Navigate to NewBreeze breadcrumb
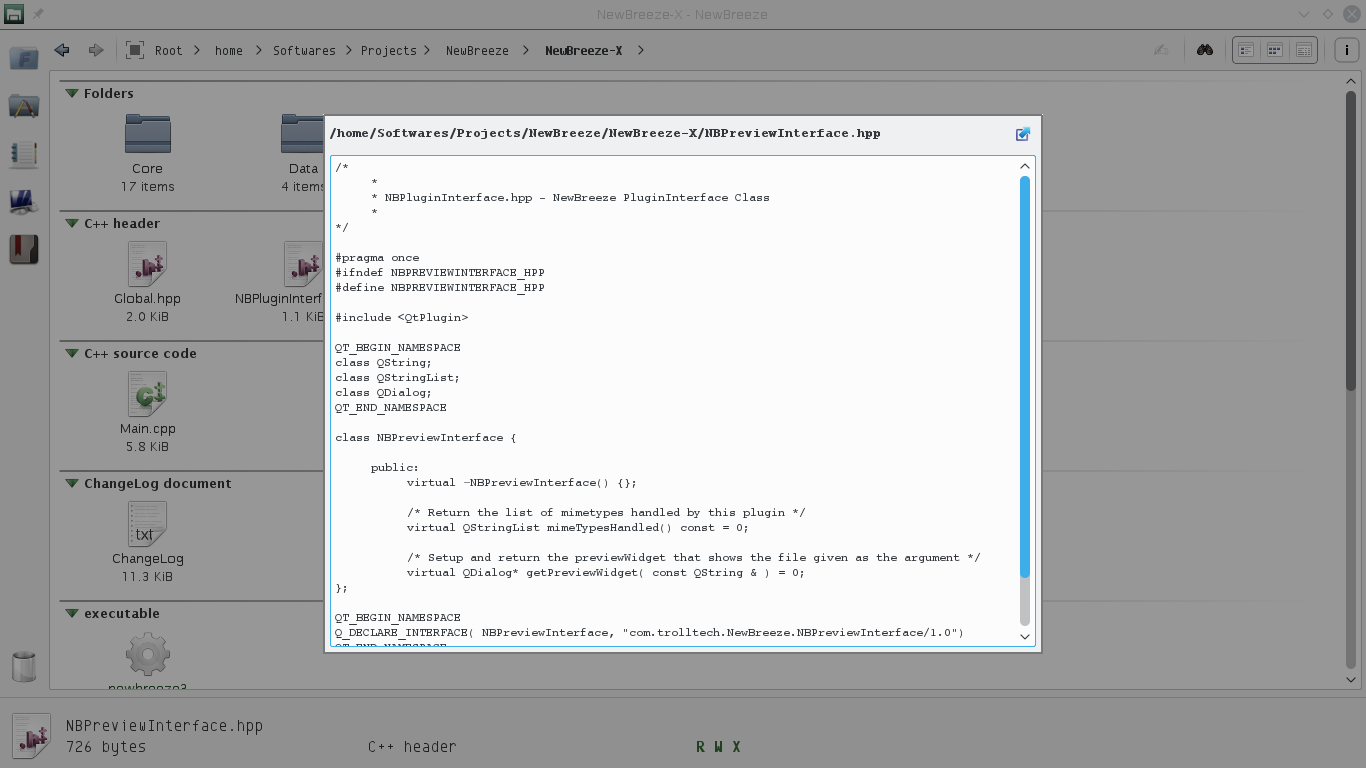 tap(477, 50)
